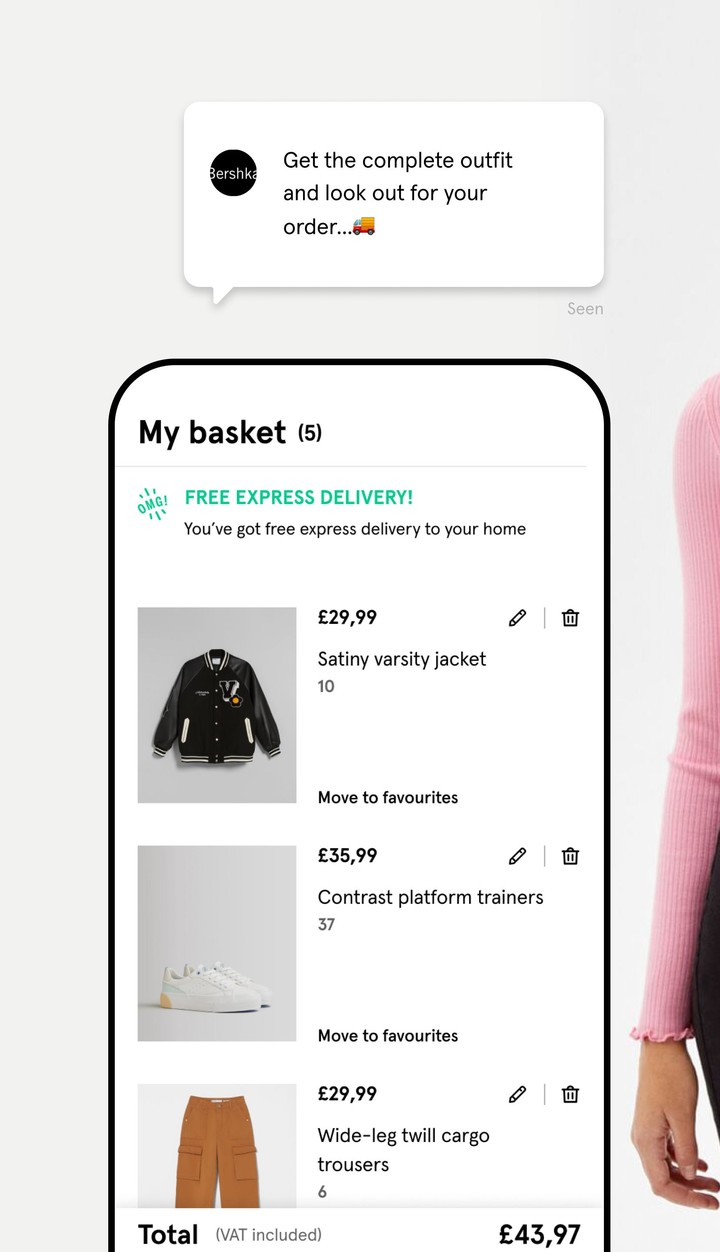The width and height of the screenshot is (720, 1252).
Task: Move the platform trainers to favourites
Action: pyautogui.click(x=388, y=1035)
